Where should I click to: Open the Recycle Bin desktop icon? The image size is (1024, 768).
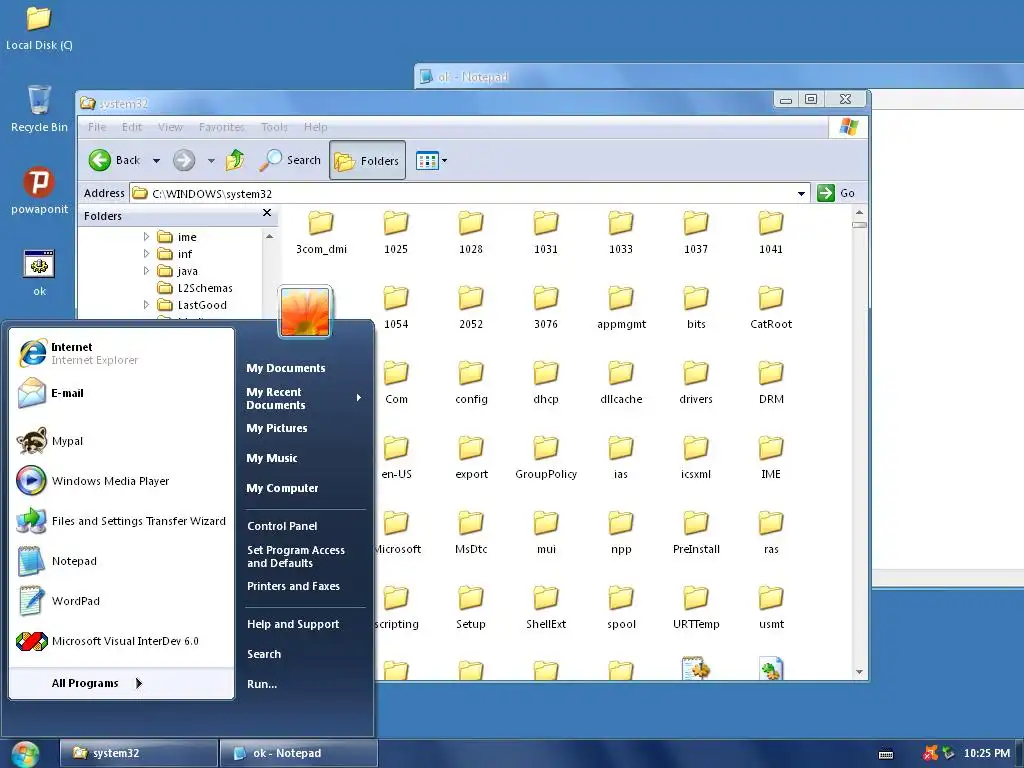pos(39,108)
